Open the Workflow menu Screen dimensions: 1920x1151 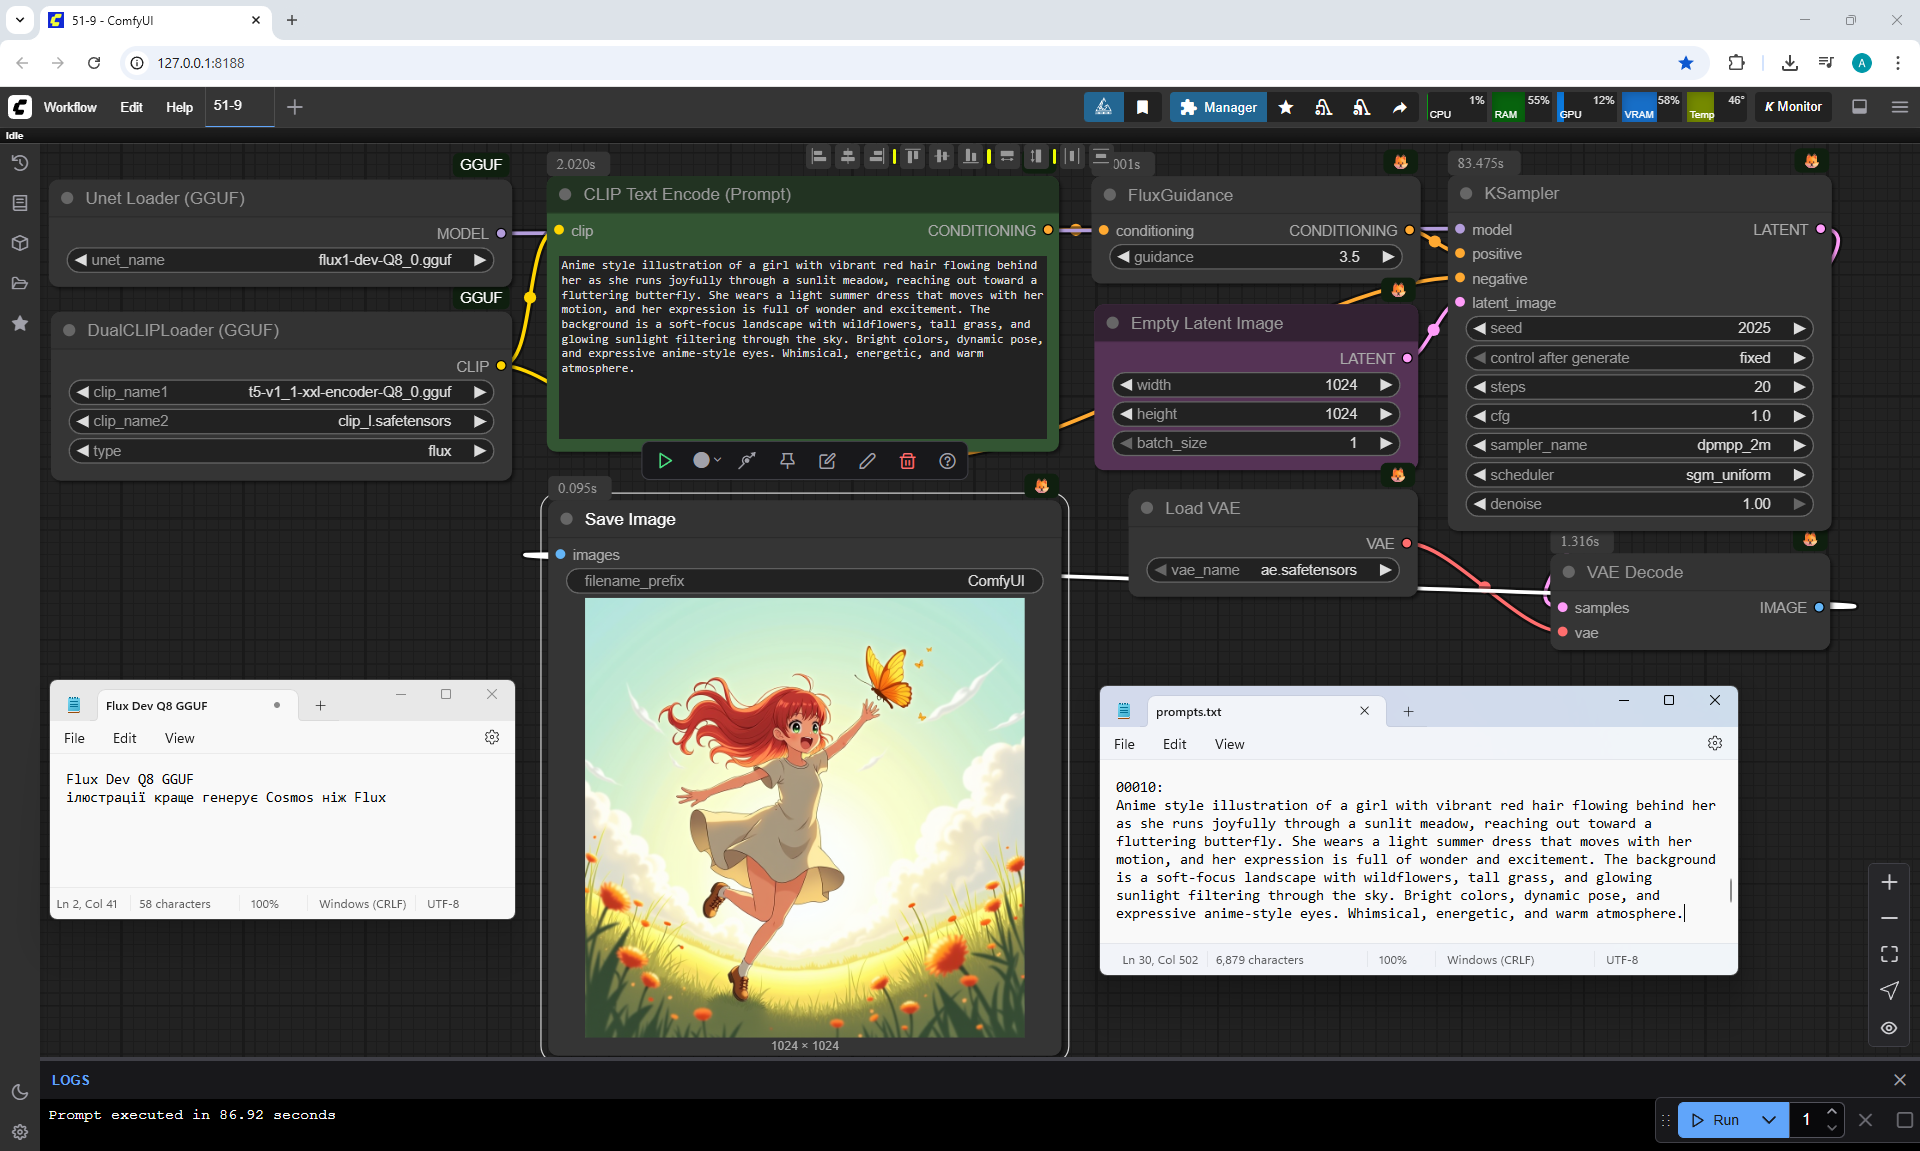point(70,107)
